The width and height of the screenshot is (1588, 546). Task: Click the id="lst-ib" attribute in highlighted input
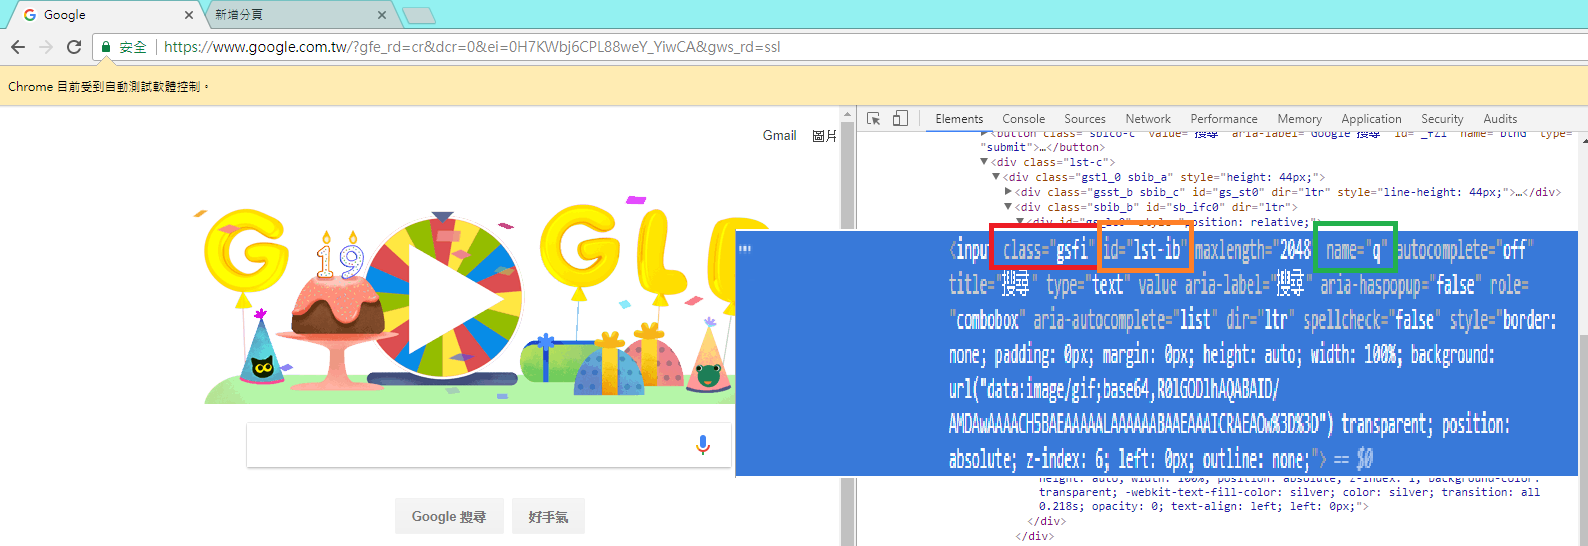pyautogui.click(x=1145, y=250)
